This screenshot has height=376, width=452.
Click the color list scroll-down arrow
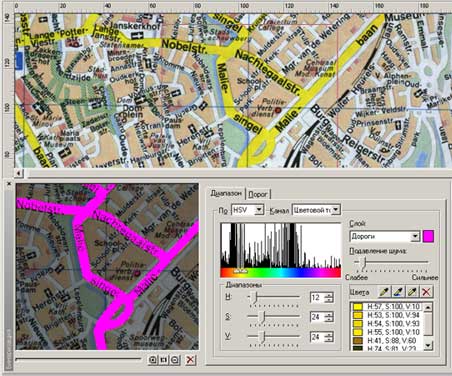(428, 345)
